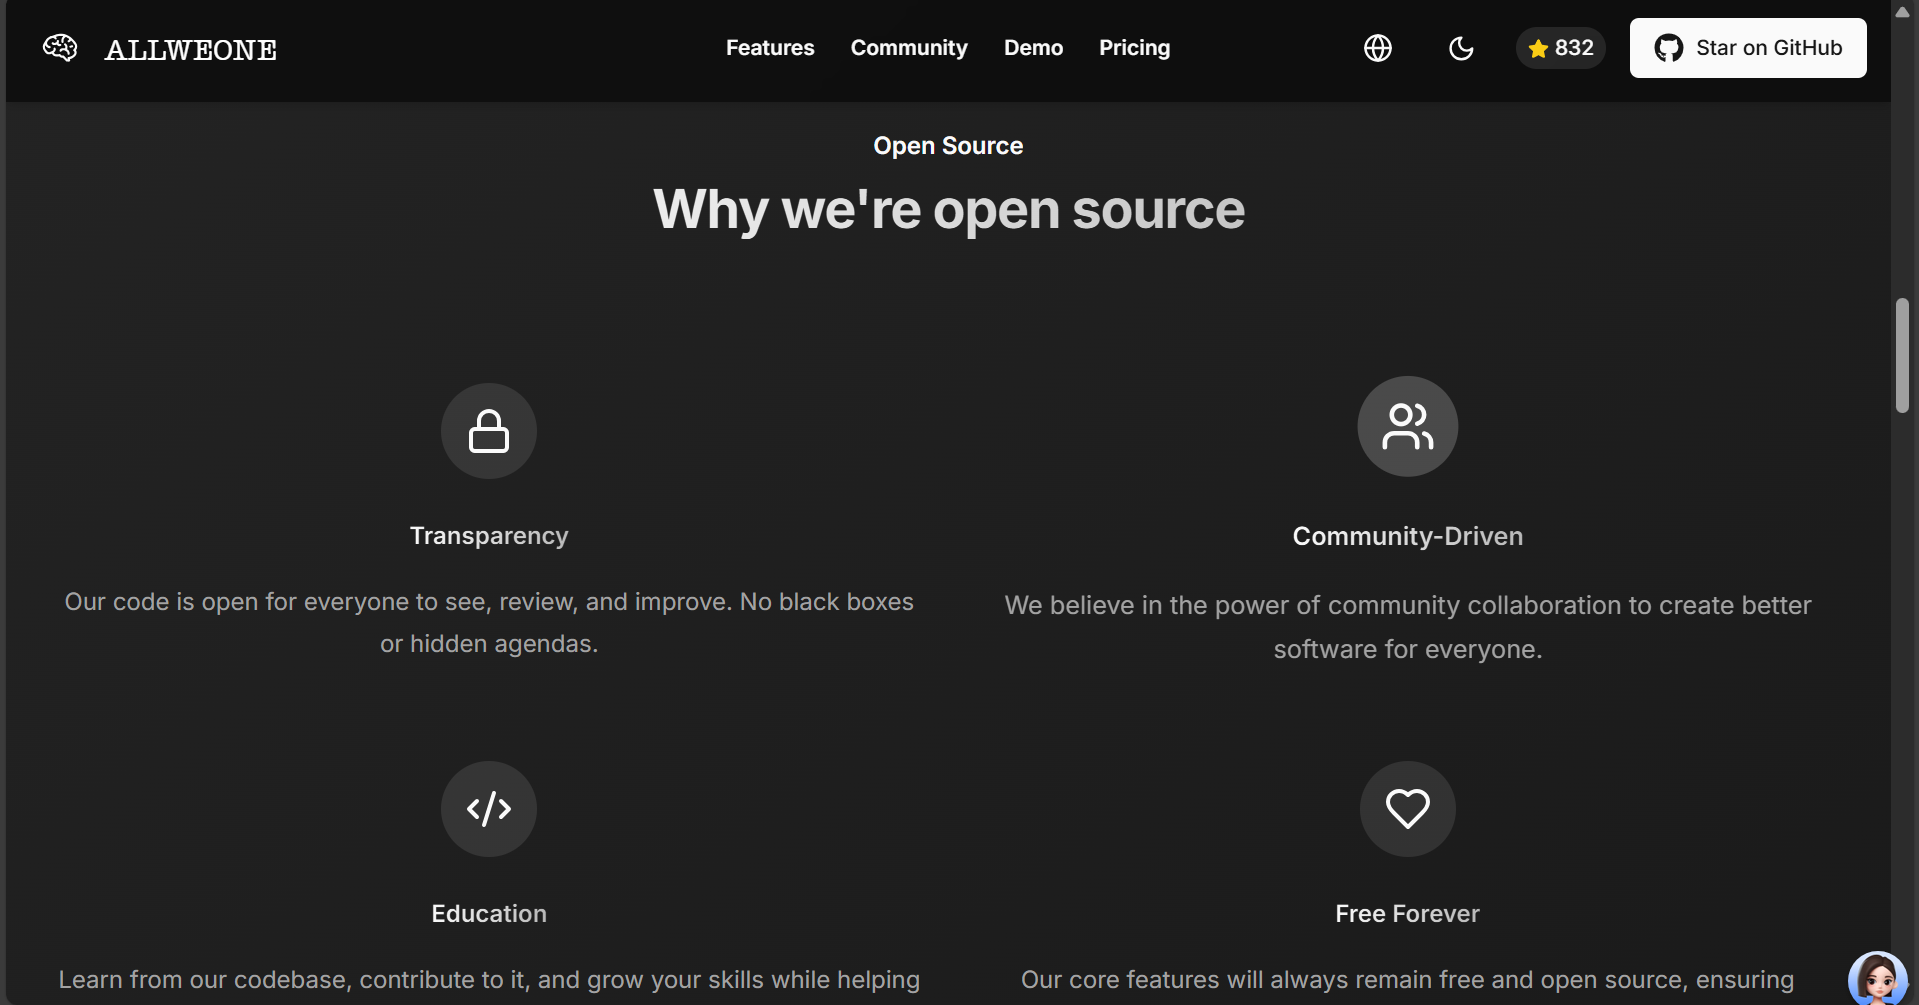
Task: Click the ALLWEONE brand text
Action: click(191, 50)
